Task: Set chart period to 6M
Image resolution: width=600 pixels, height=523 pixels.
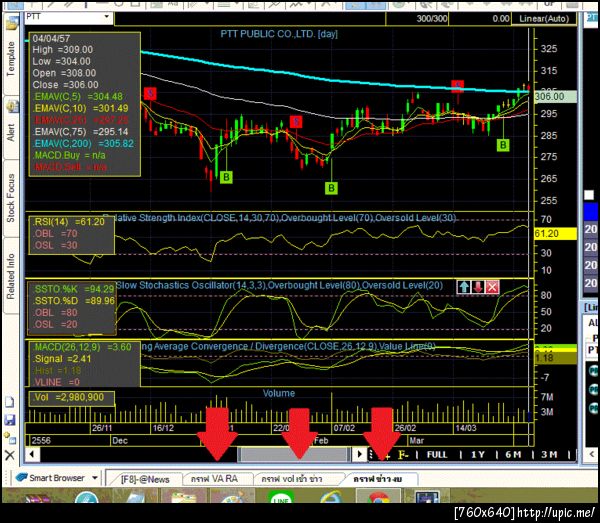Action: (513, 455)
